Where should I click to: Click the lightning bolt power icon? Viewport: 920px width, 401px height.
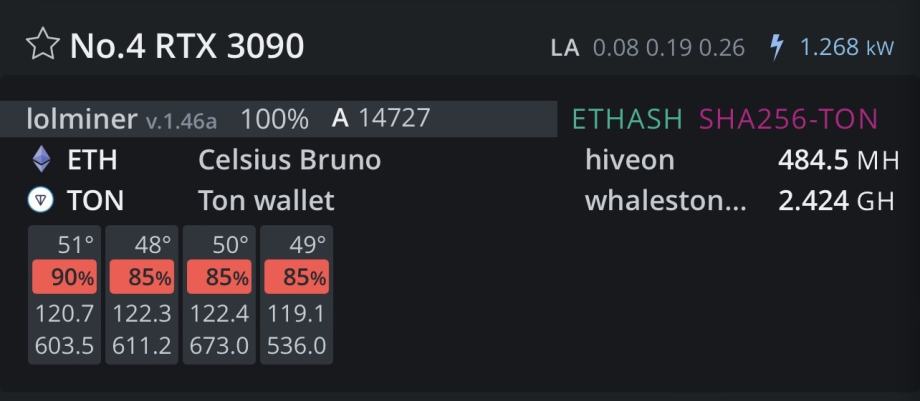(x=776, y=47)
